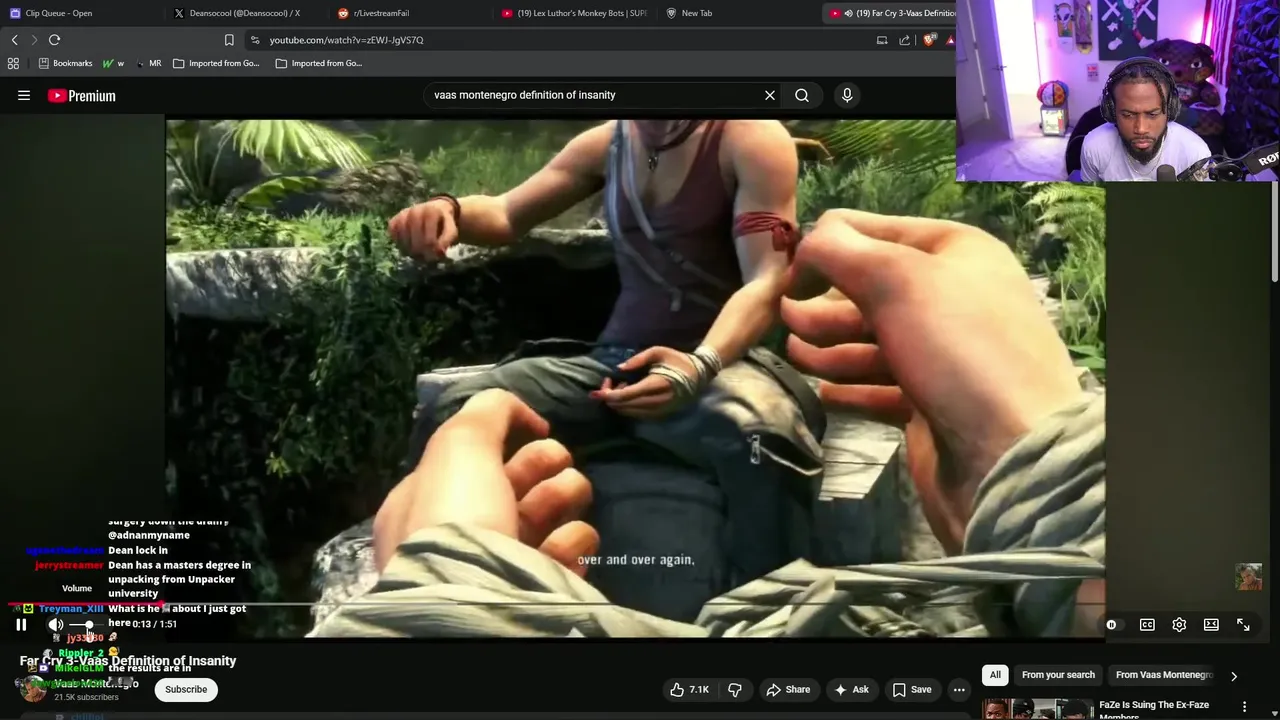This screenshot has width=1280, height=720.
Task: Toggle closed captions on the player
Action: tap(1147, 624)
